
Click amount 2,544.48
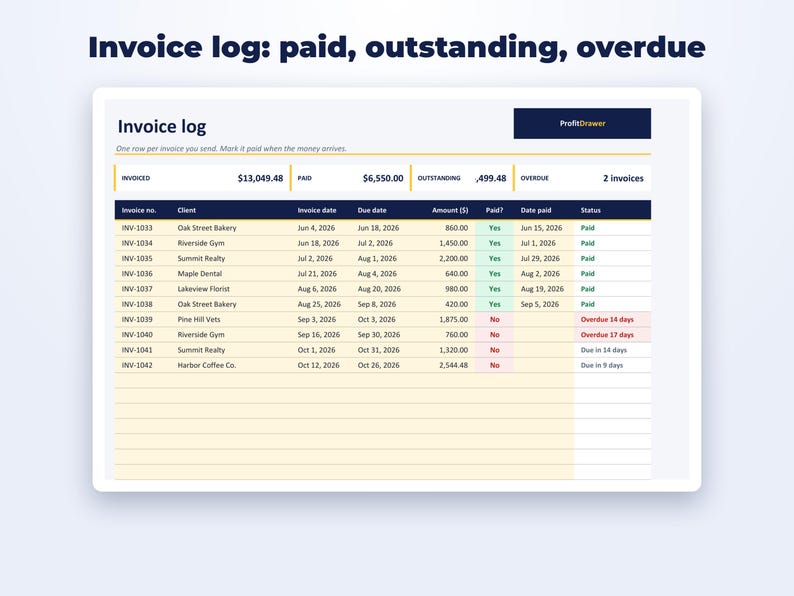point(453,365)
